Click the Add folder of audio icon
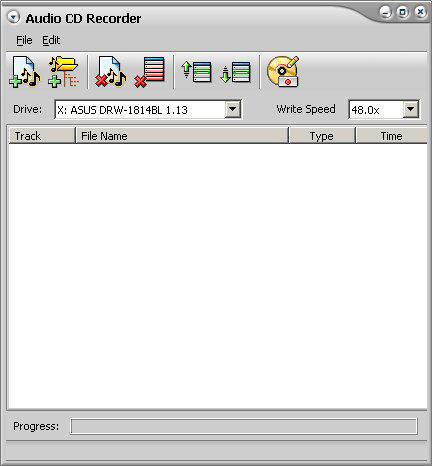The height and width of the screenshot is (466, 432). tap(64, 72)
